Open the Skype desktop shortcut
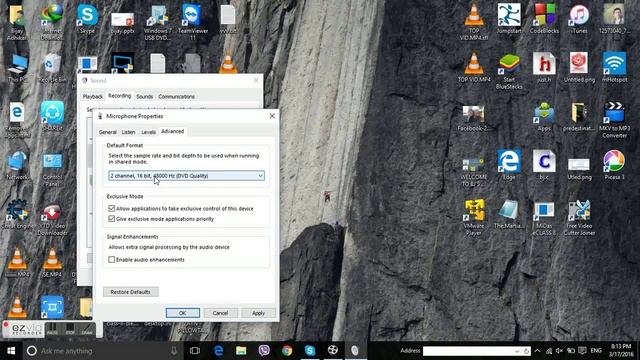This screenshot has width=640, height=360. tap(87, 18)
